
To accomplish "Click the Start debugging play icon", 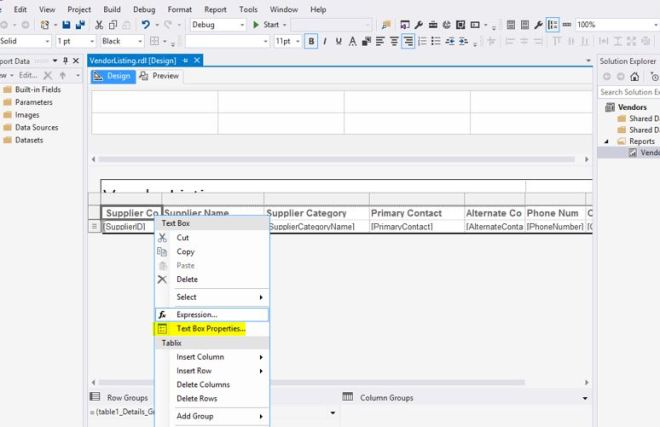I will [257, 24].
